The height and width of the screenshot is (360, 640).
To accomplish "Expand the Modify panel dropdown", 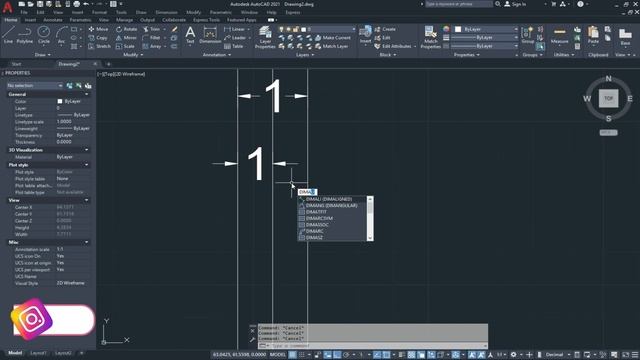I will click(133, 55).
